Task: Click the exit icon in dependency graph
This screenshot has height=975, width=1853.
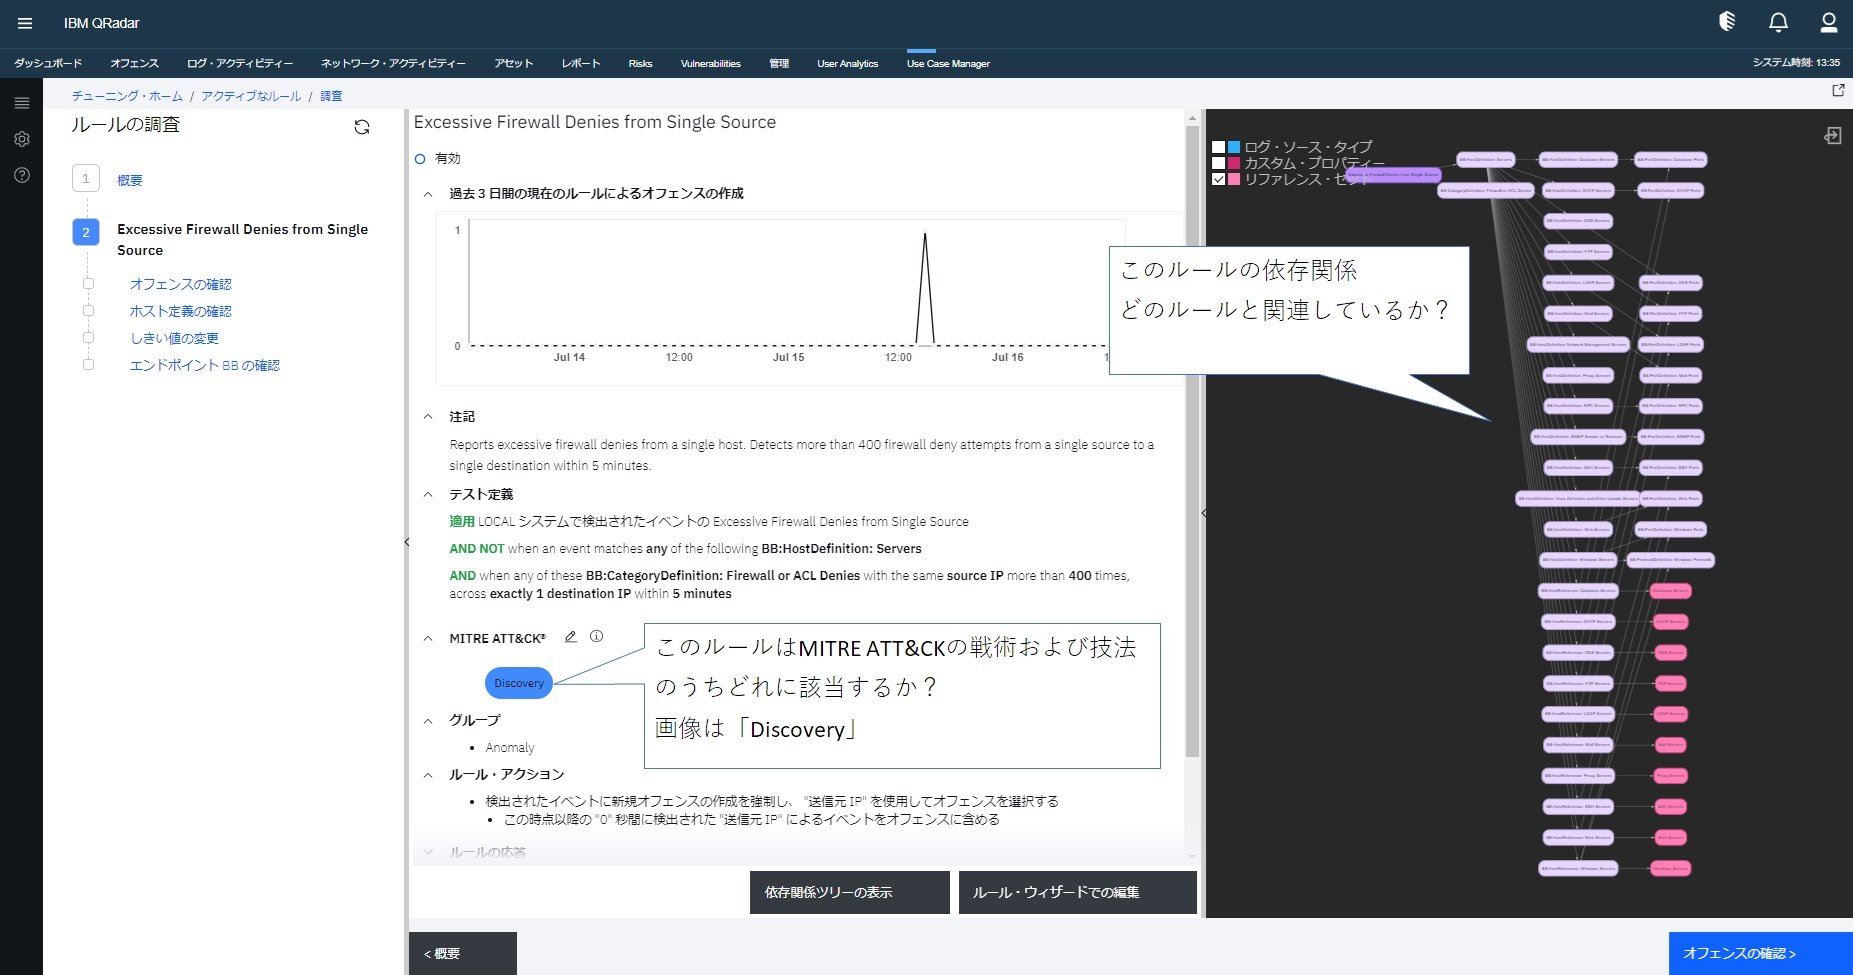Action: (1832, 135)
